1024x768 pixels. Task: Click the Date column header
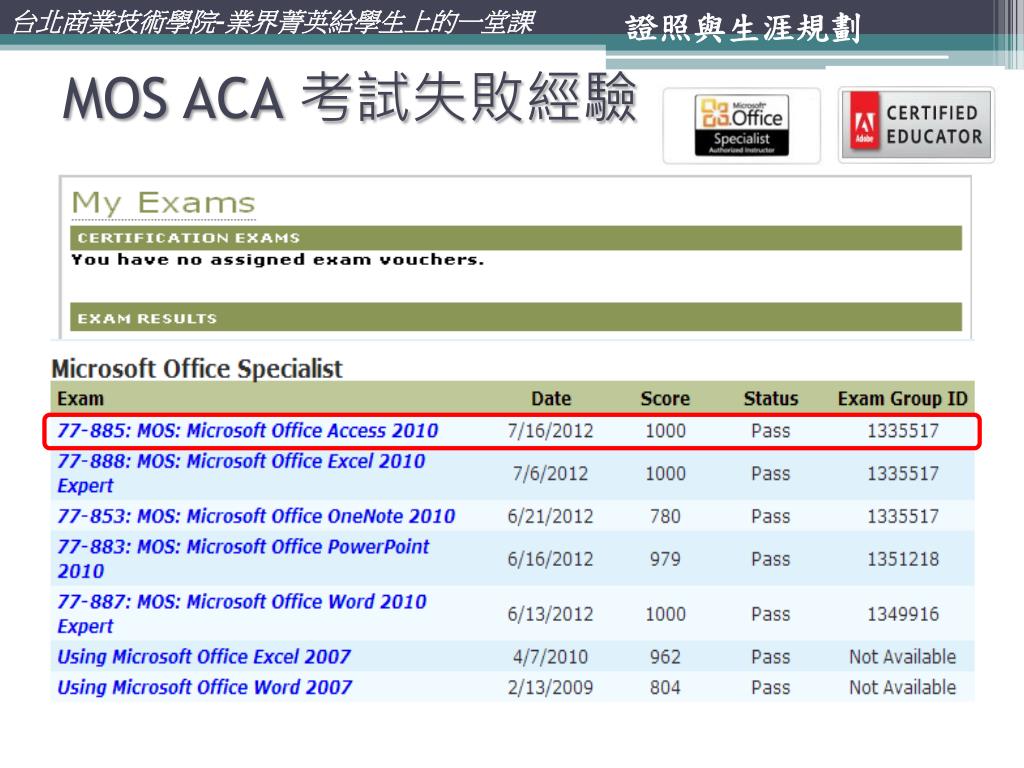551,398
